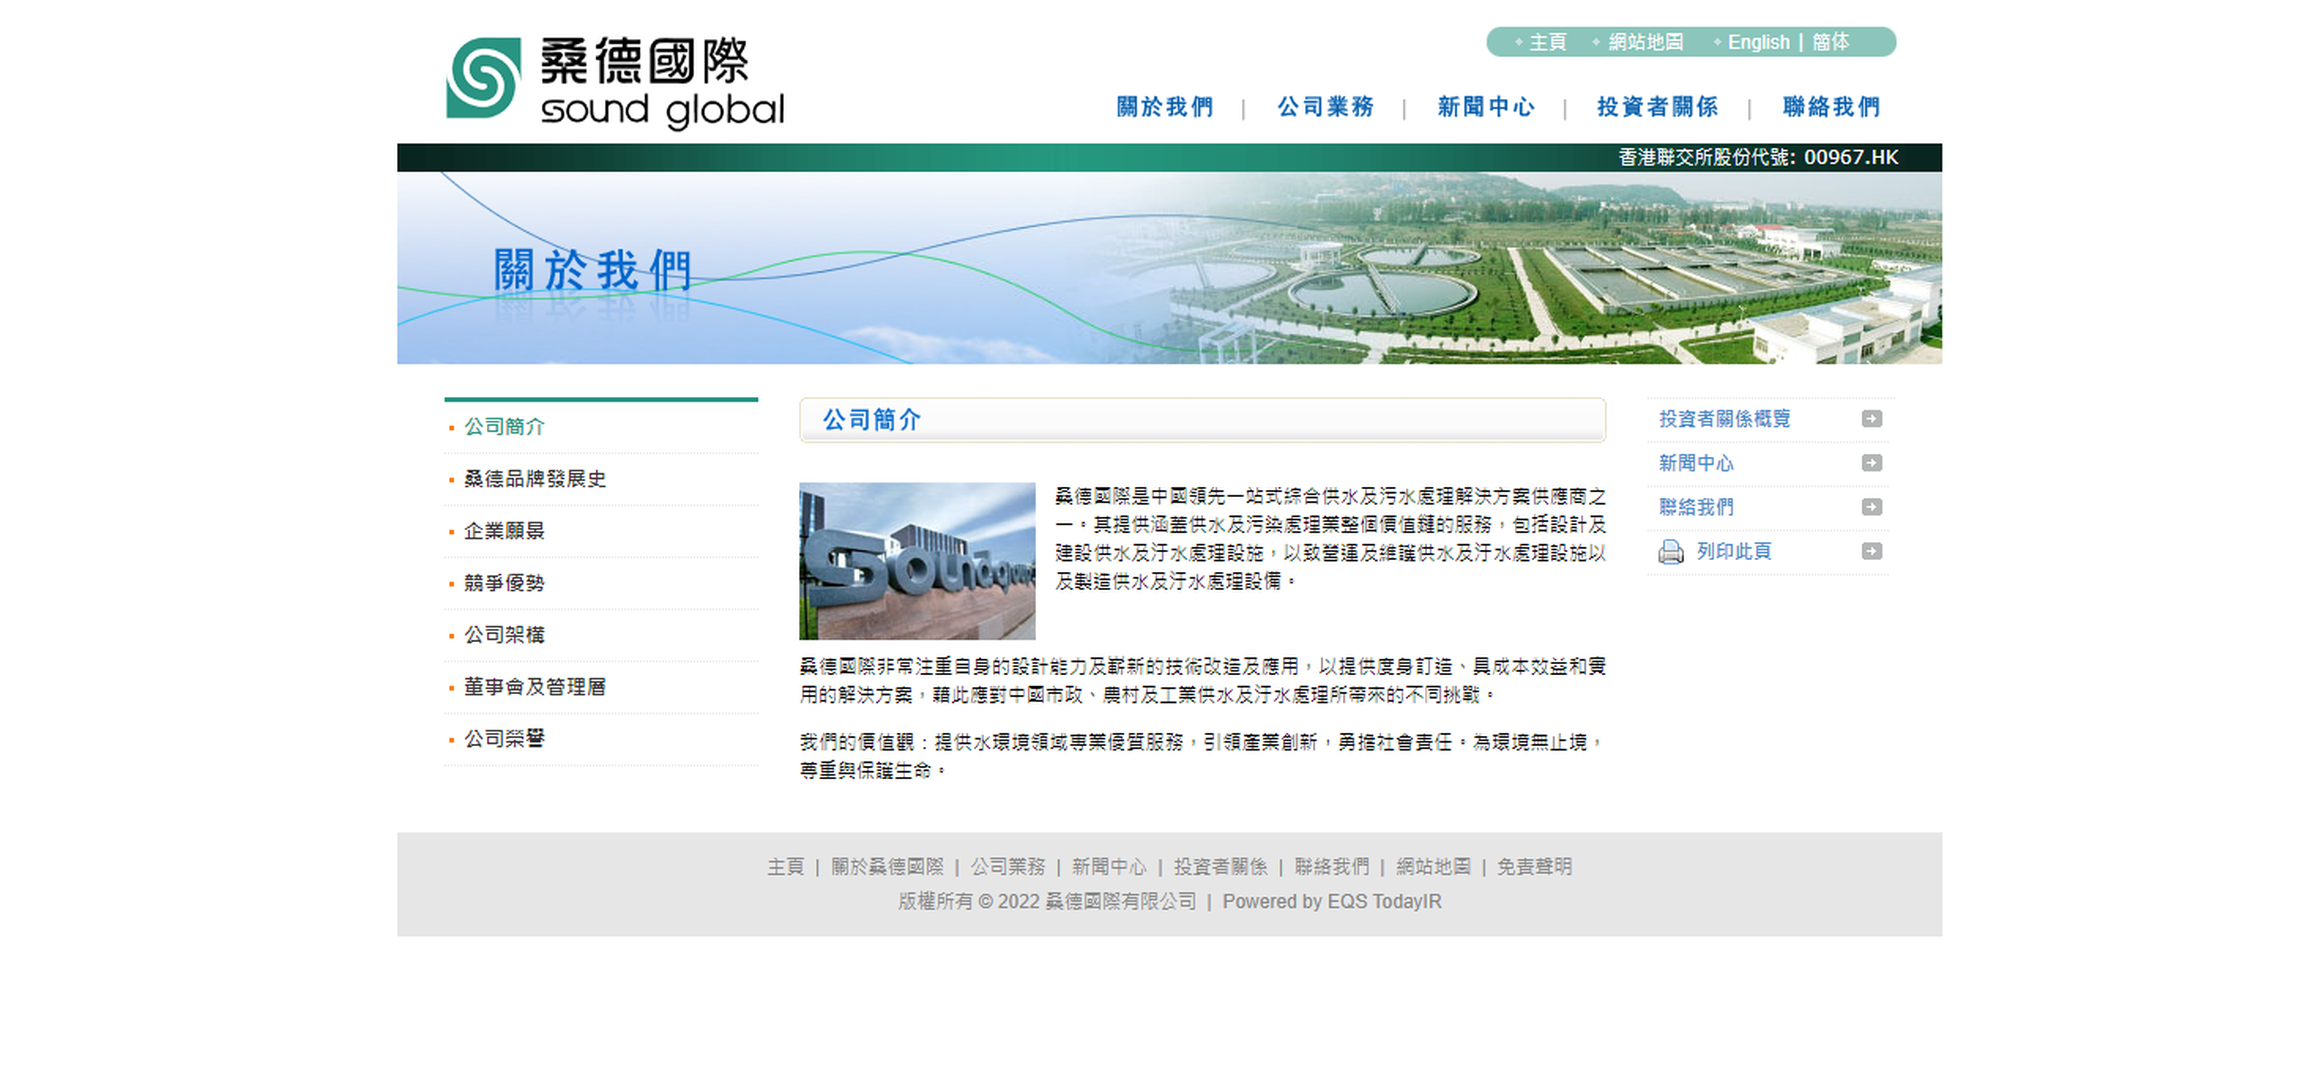Image resolution: width=2316 pixels, height=1080 pixels.
Task: Click the arrow icon beside 新聞中心 in sidebar
Action: click(1870, 463)
